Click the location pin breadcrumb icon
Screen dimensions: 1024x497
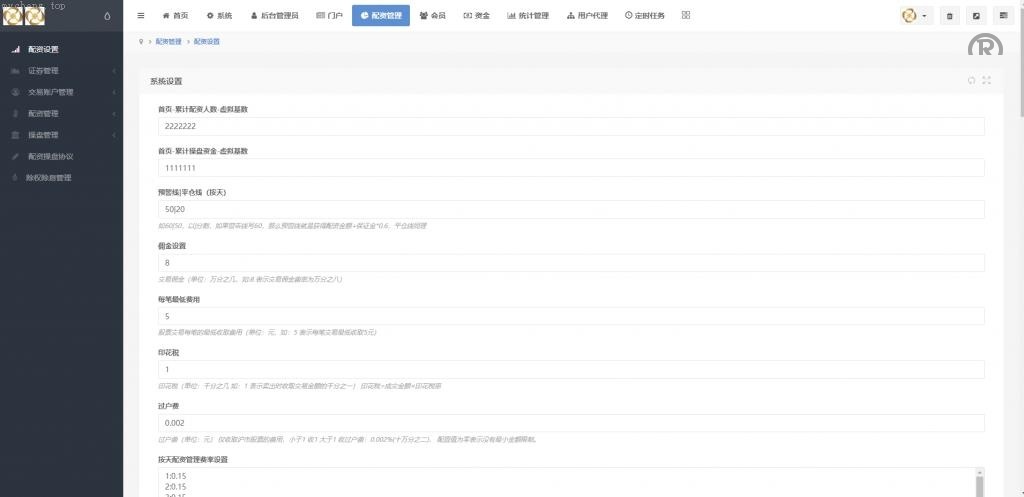(x=142, y=42)
